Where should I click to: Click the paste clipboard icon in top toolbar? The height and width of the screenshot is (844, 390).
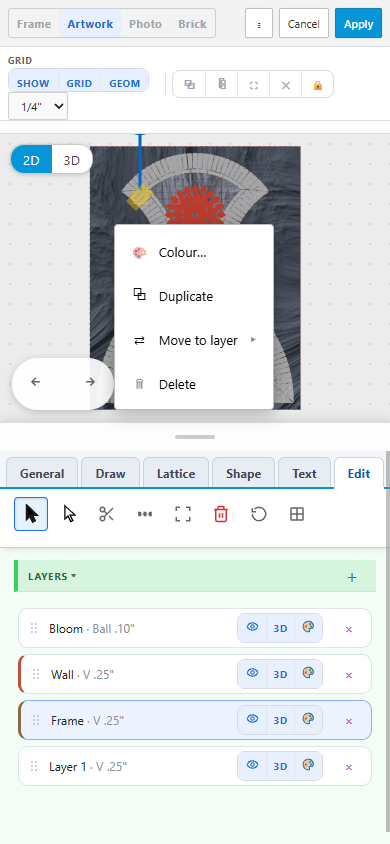coord(222,85)
